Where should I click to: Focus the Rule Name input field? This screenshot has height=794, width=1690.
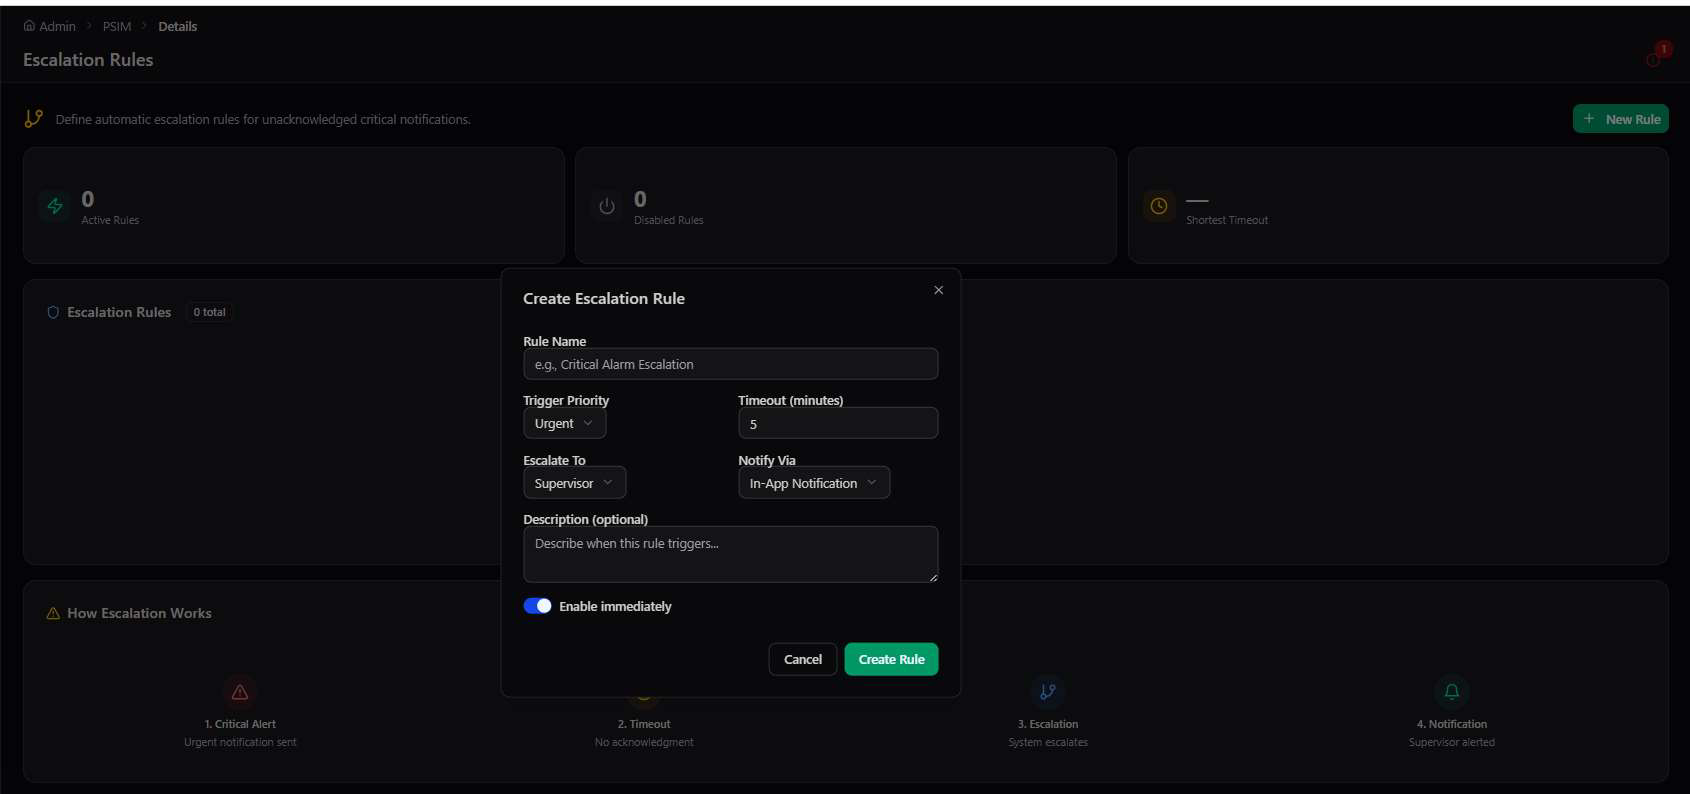tap(730, 364)
